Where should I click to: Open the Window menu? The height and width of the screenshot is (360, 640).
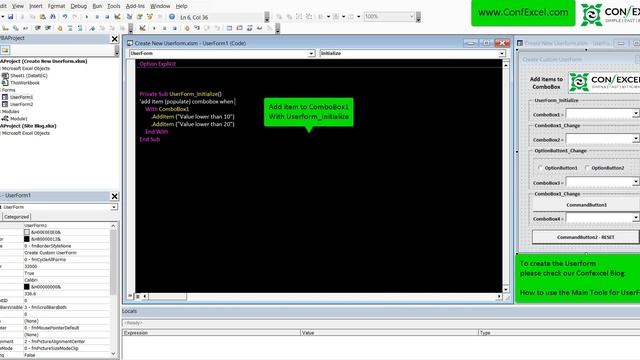(160, 6)
